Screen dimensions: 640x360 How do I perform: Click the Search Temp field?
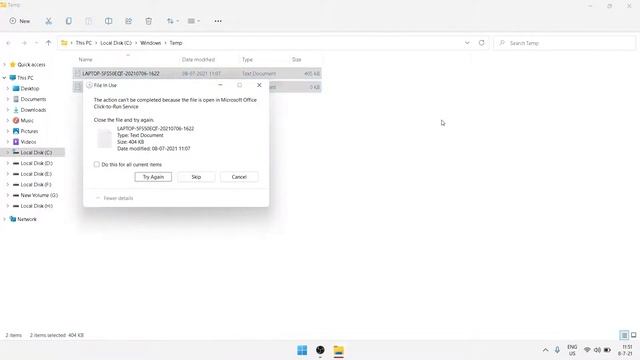(564, 43)
